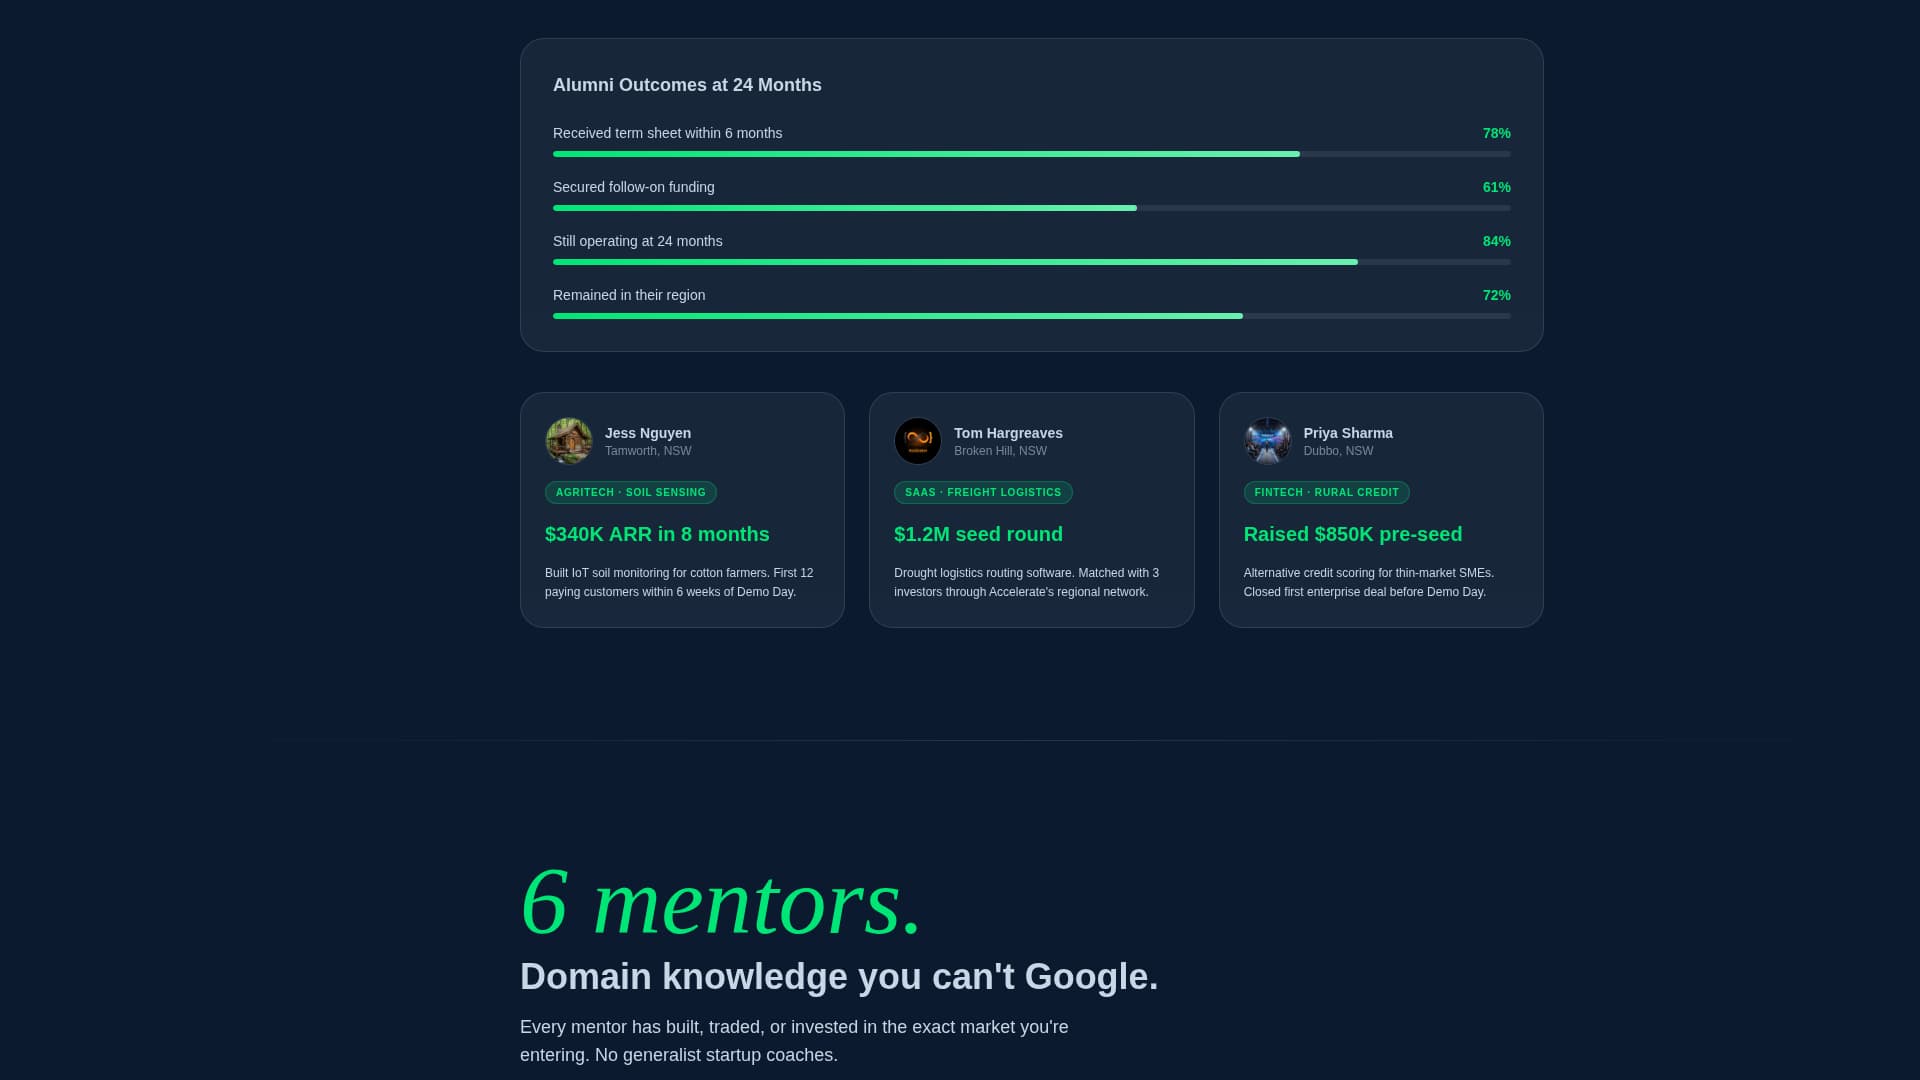
Task: Click the Domain knowledge you can't Google heading
Action: click(839, 976)
